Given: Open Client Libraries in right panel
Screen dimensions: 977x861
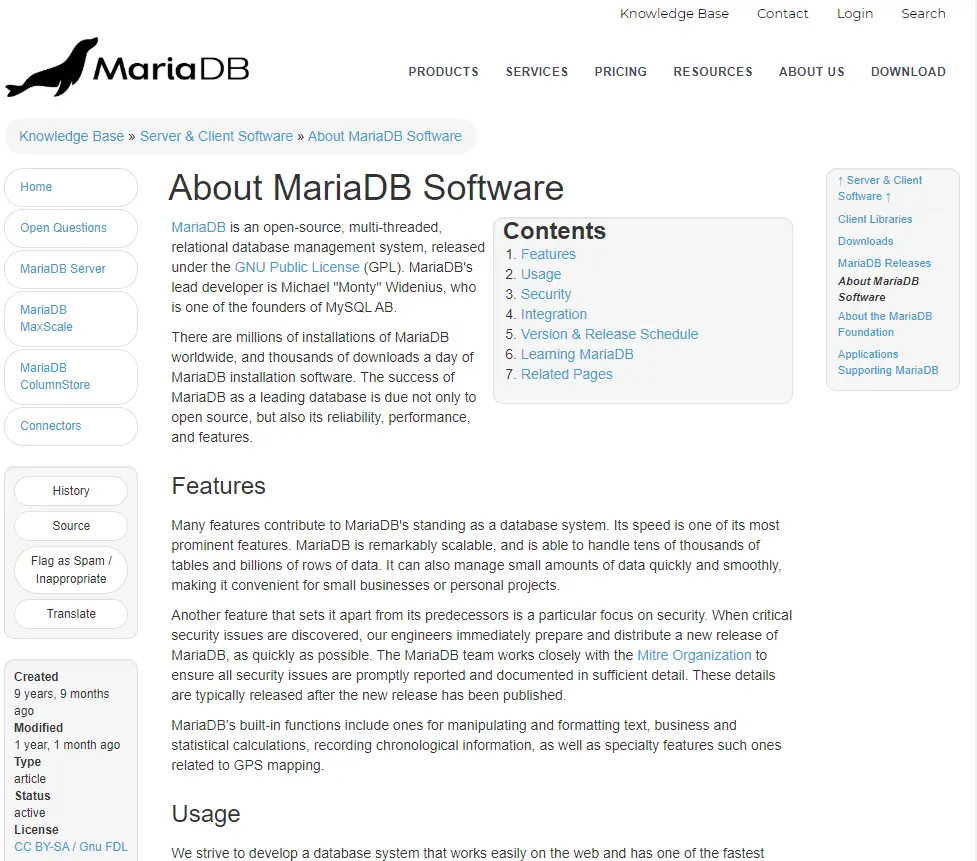Looking at the screenshot, I should [875, 219].
